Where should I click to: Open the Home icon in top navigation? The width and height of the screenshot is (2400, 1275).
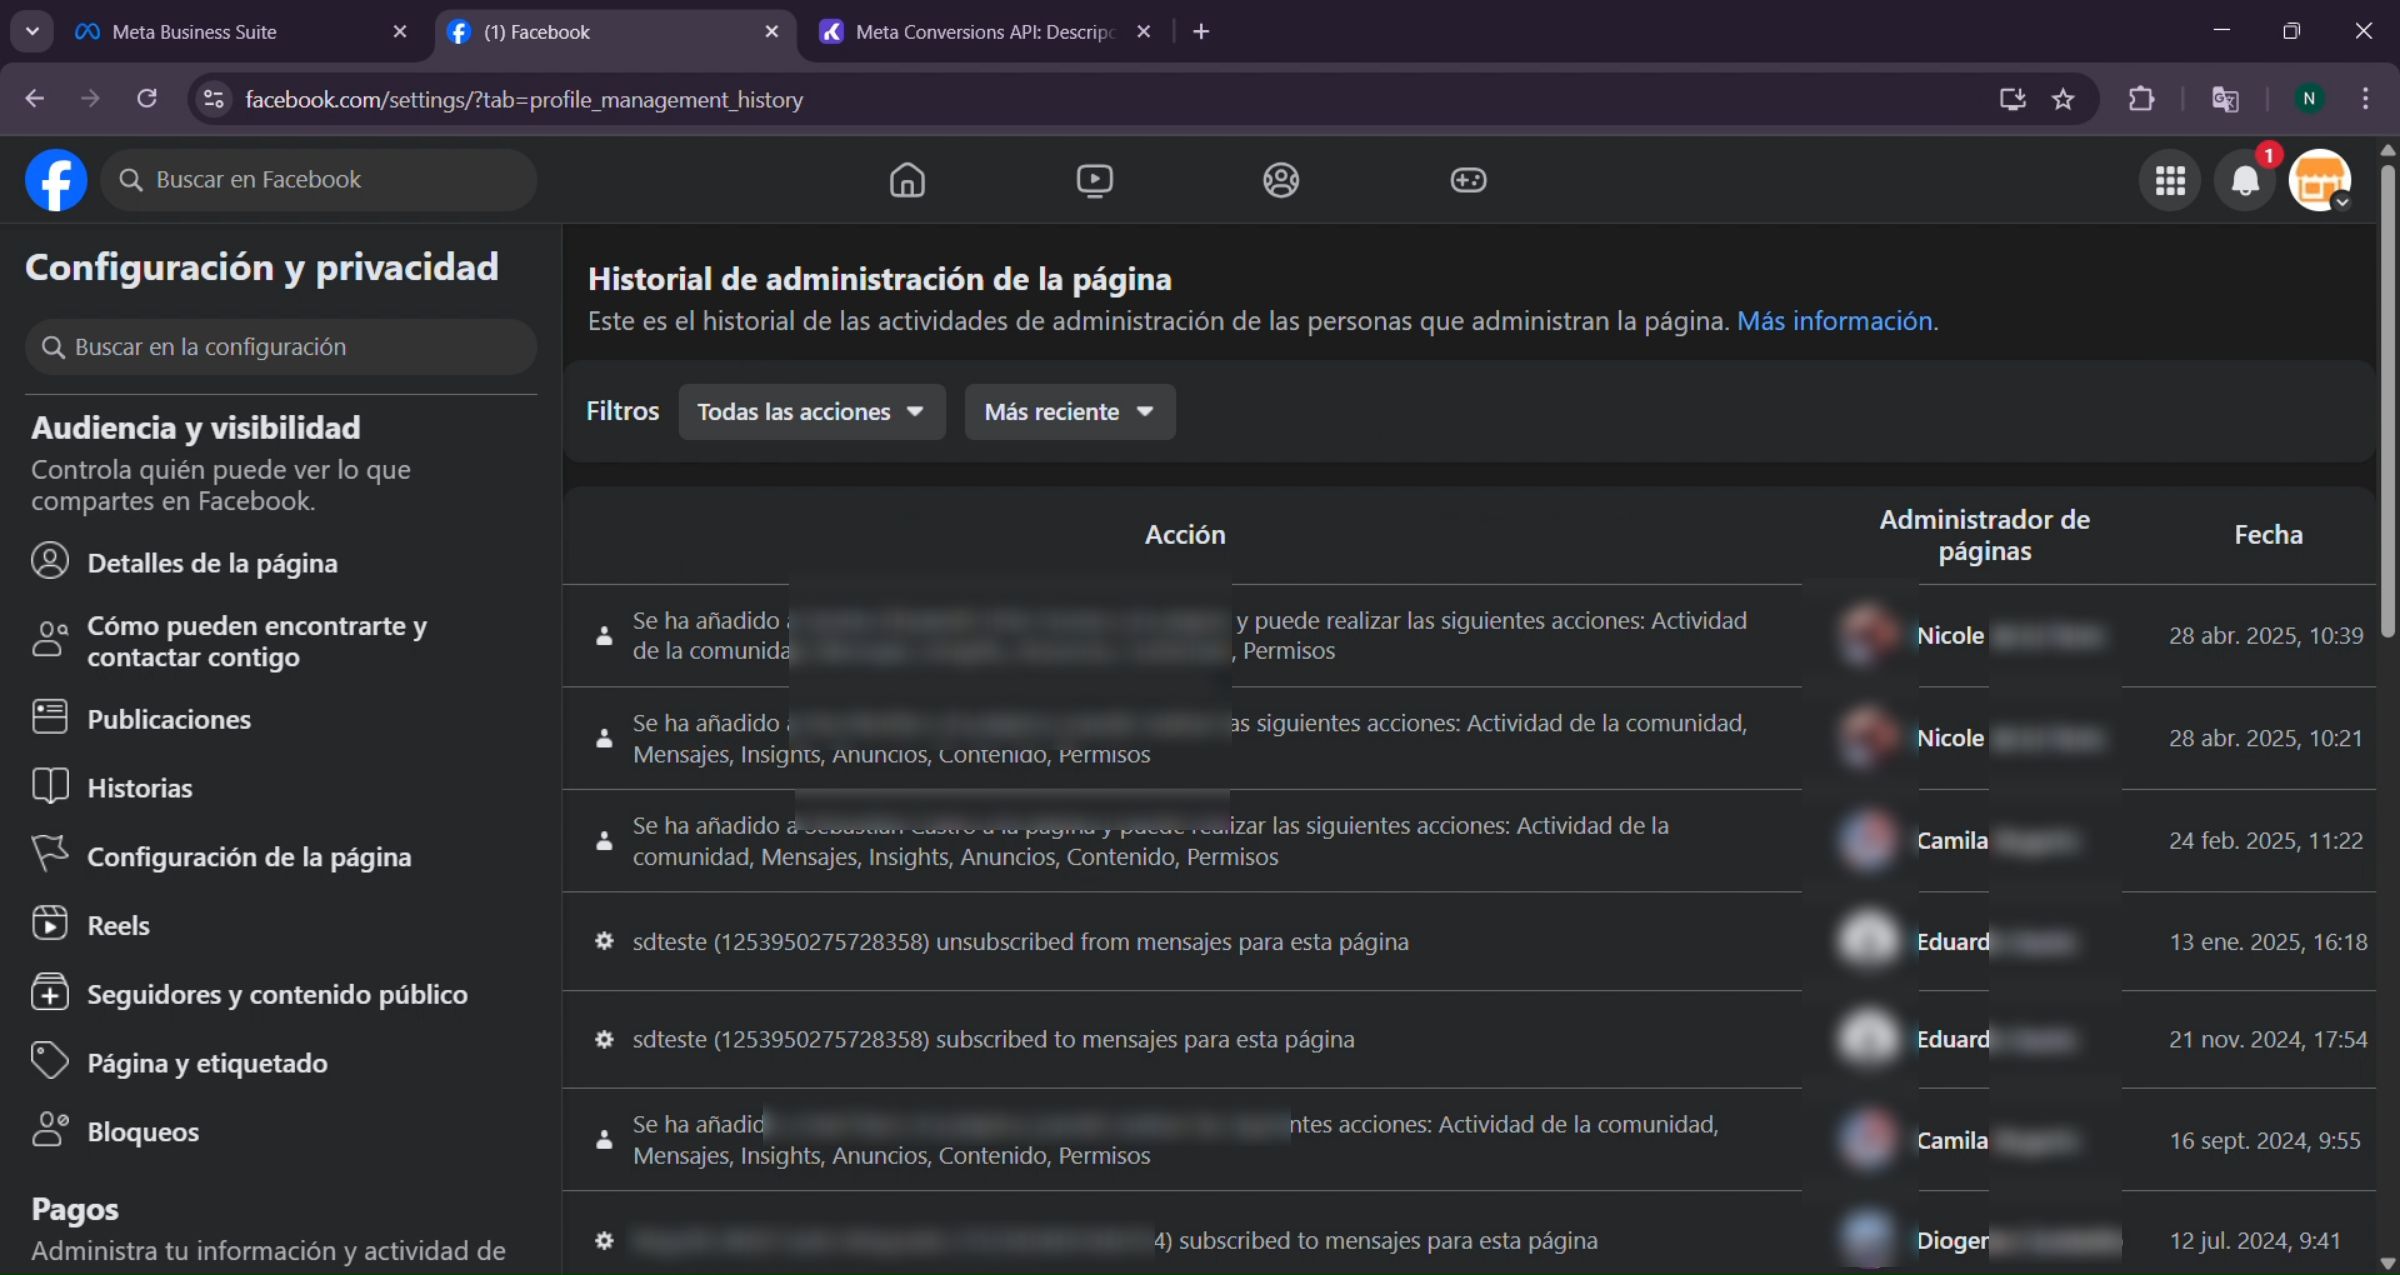tap(907, 180)
